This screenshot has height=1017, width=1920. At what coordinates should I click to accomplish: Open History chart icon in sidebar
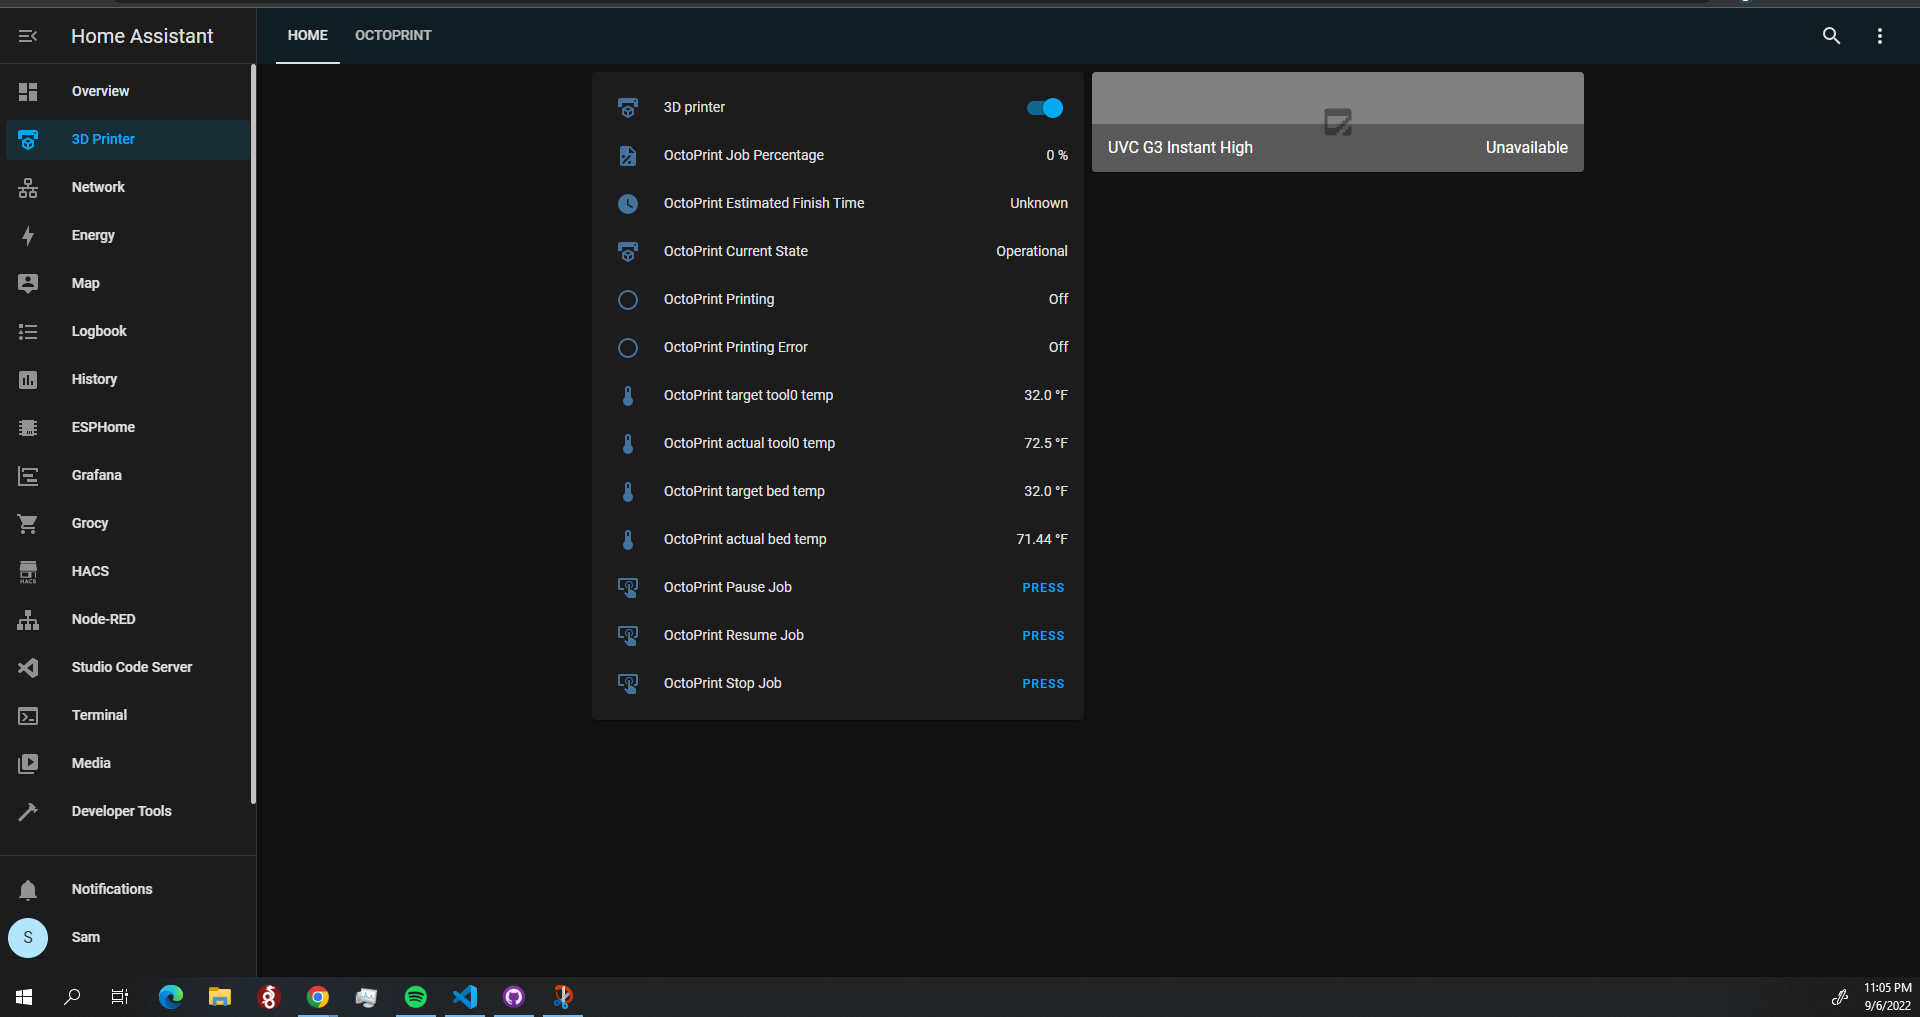click(28, 380)
